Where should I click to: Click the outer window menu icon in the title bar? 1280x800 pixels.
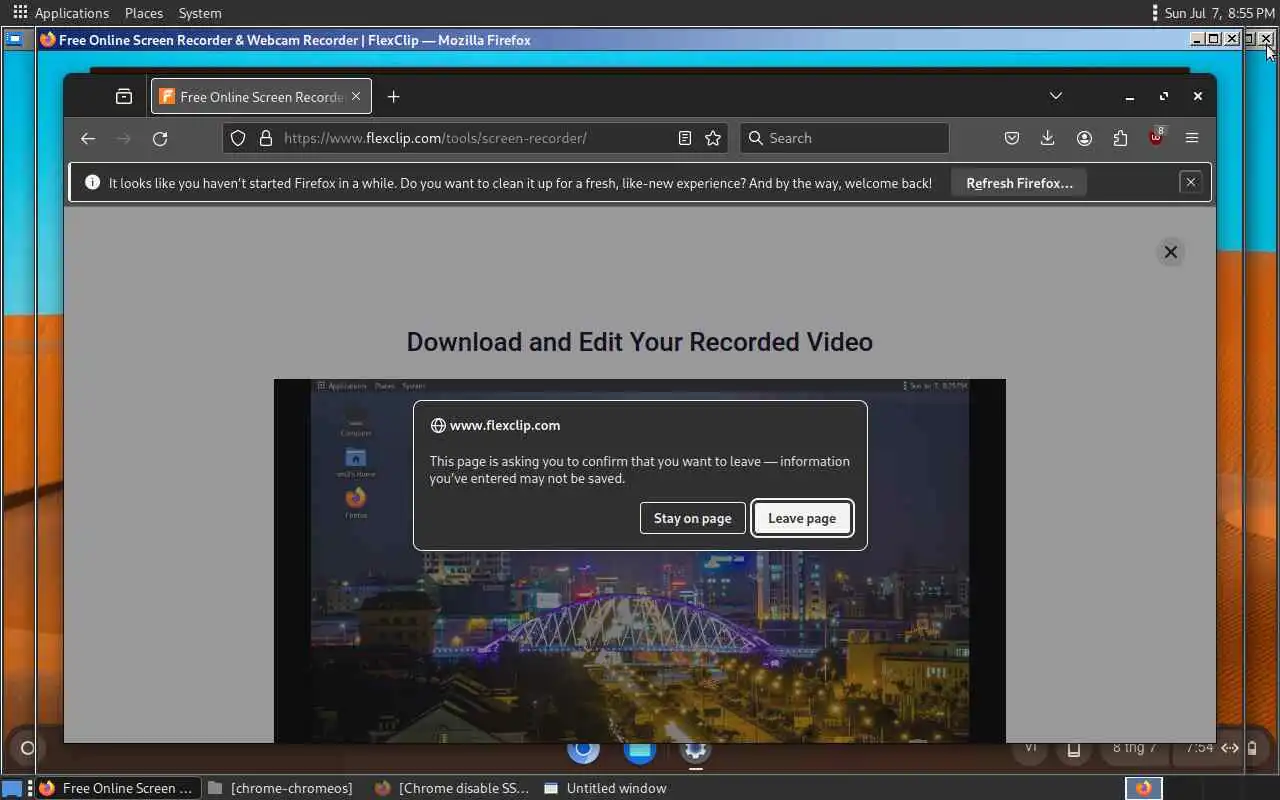(x=14, y=40)
